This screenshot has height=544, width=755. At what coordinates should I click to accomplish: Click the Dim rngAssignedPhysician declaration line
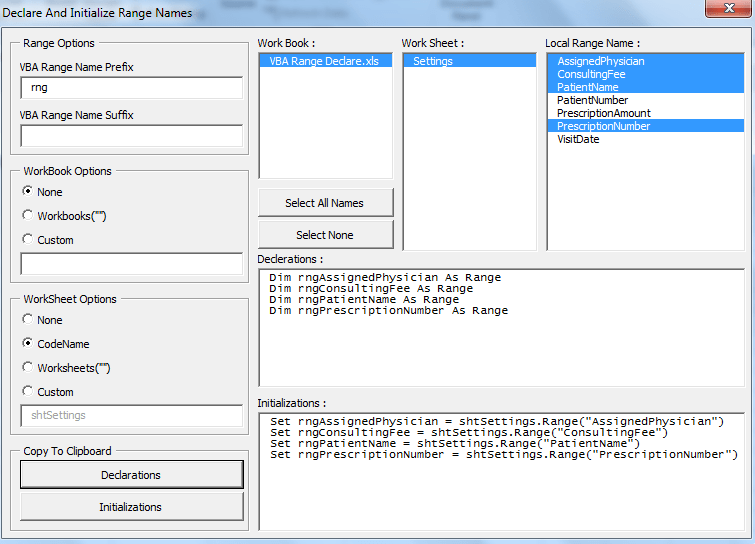tap(385, 277)
